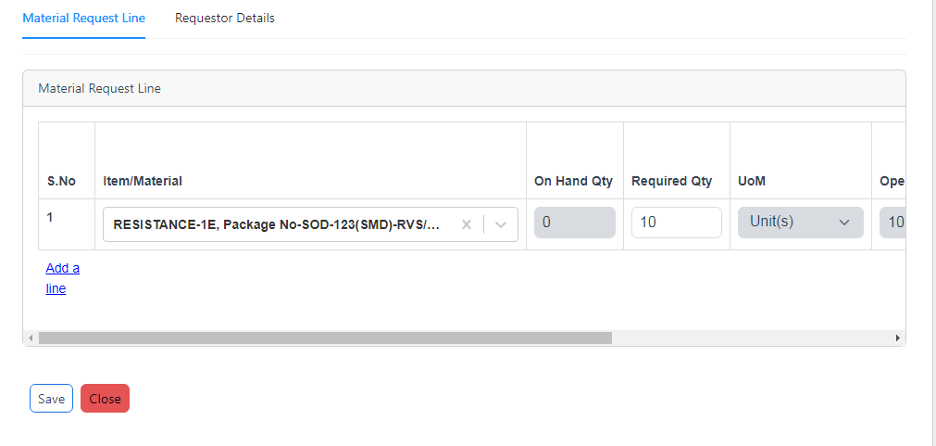The height and width of the screenshot is (446, 936).
Task: Click the partially visible field after UoM
Action: tap(892, 222)
